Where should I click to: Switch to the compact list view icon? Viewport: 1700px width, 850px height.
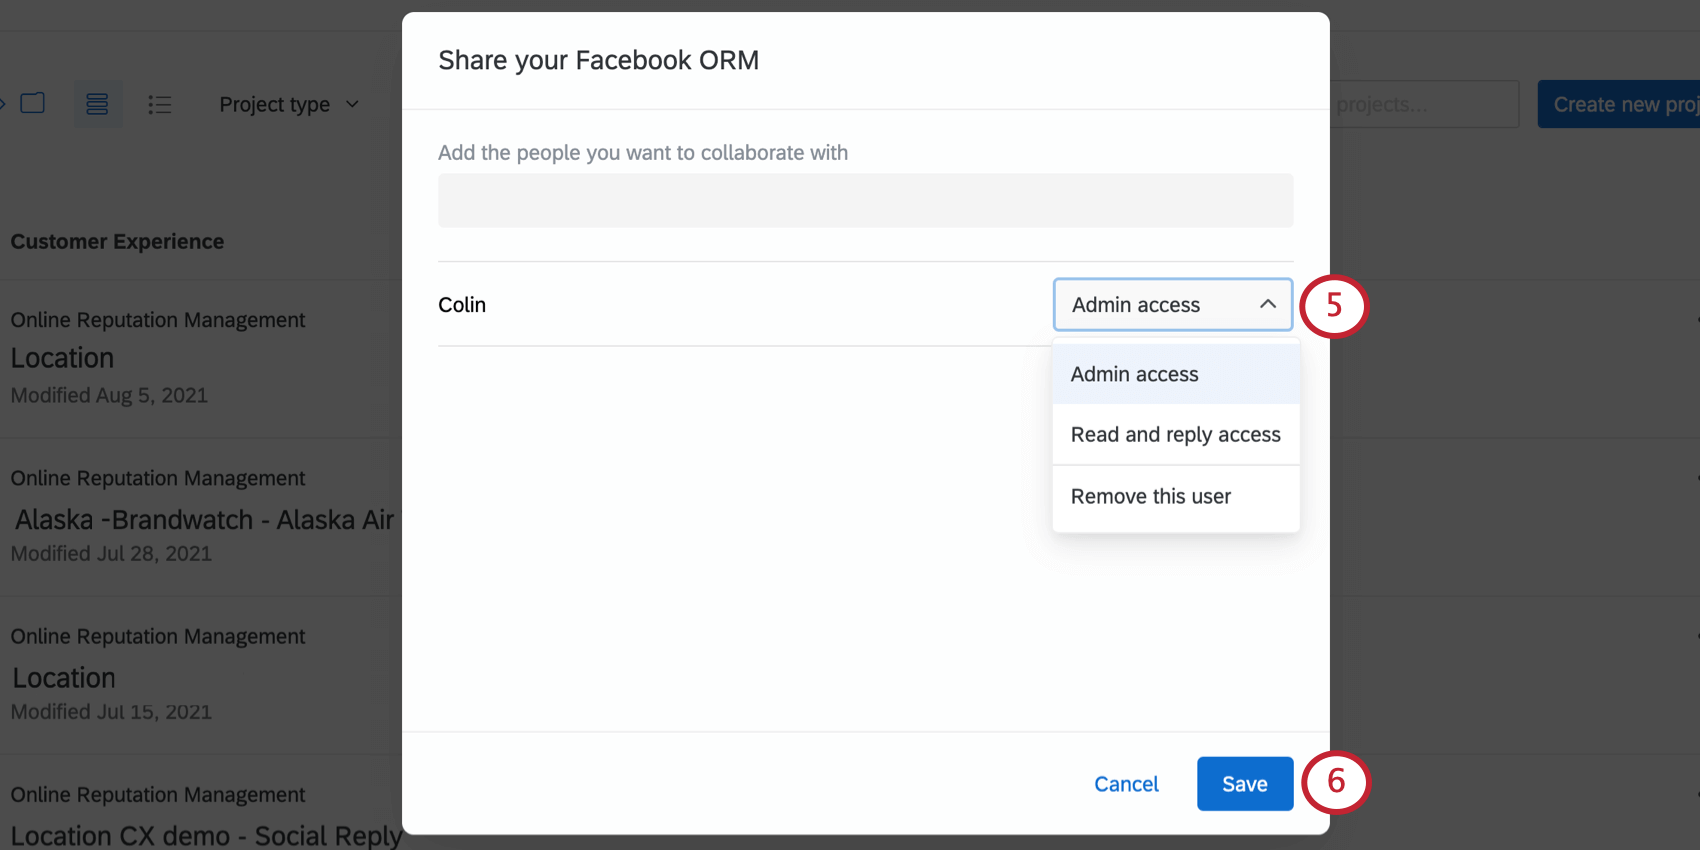click(x=160, y=104)
